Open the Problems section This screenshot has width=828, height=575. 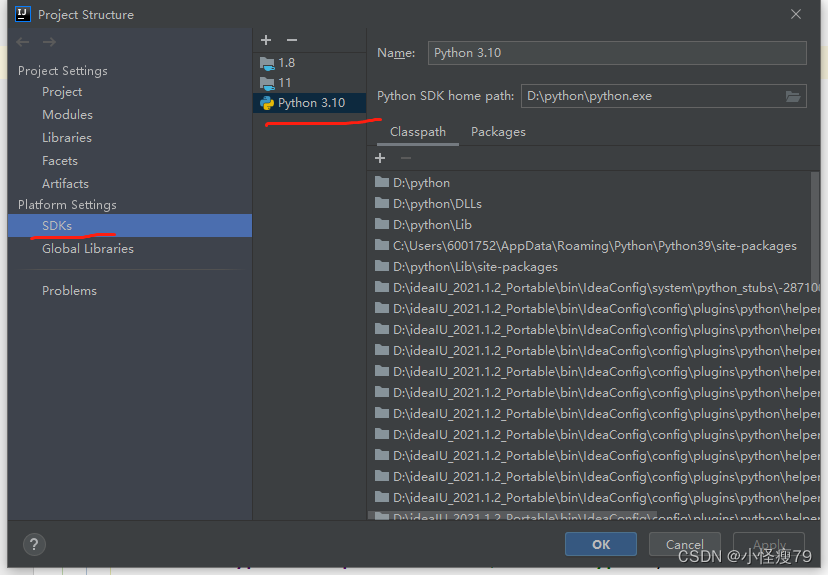[69, 291]
